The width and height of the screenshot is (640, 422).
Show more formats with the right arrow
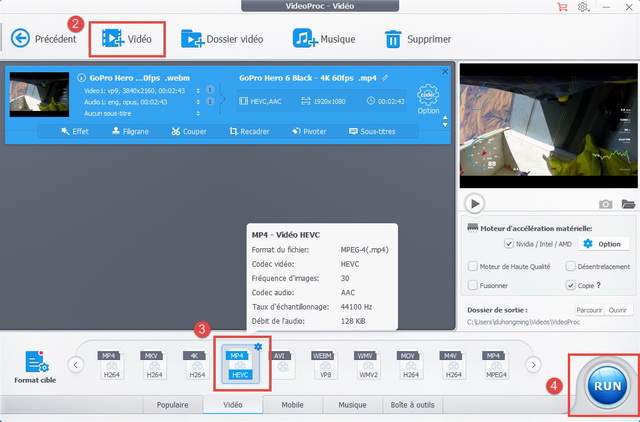click(533, 364)
